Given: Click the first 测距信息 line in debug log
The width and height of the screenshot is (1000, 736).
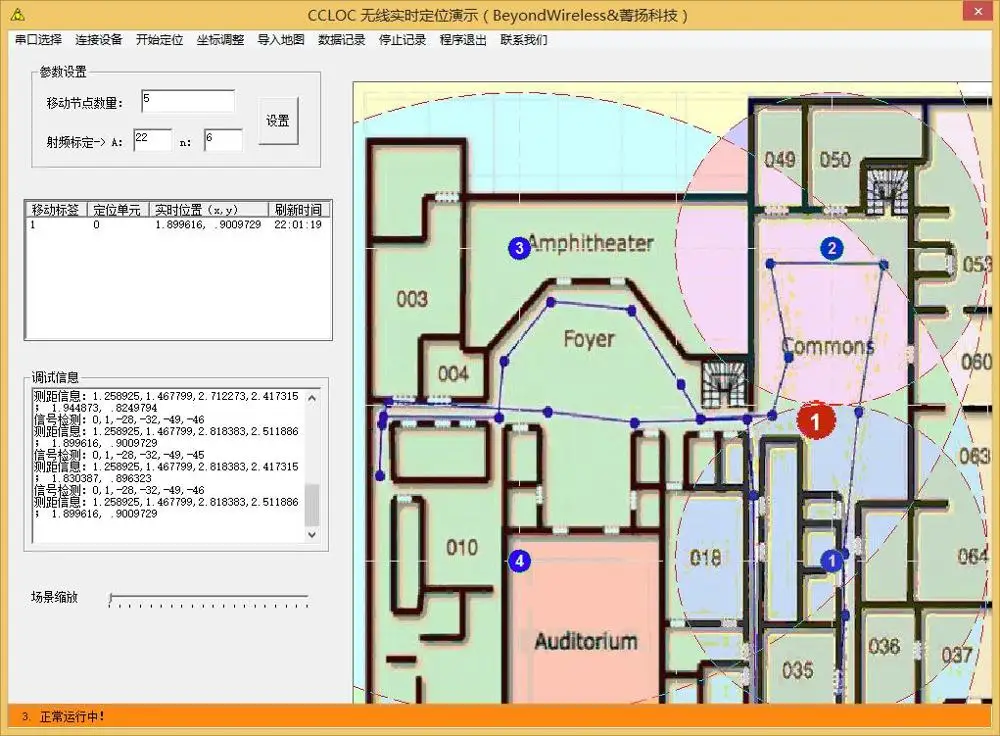Looking at the screenshot, I should pos(166,396).
